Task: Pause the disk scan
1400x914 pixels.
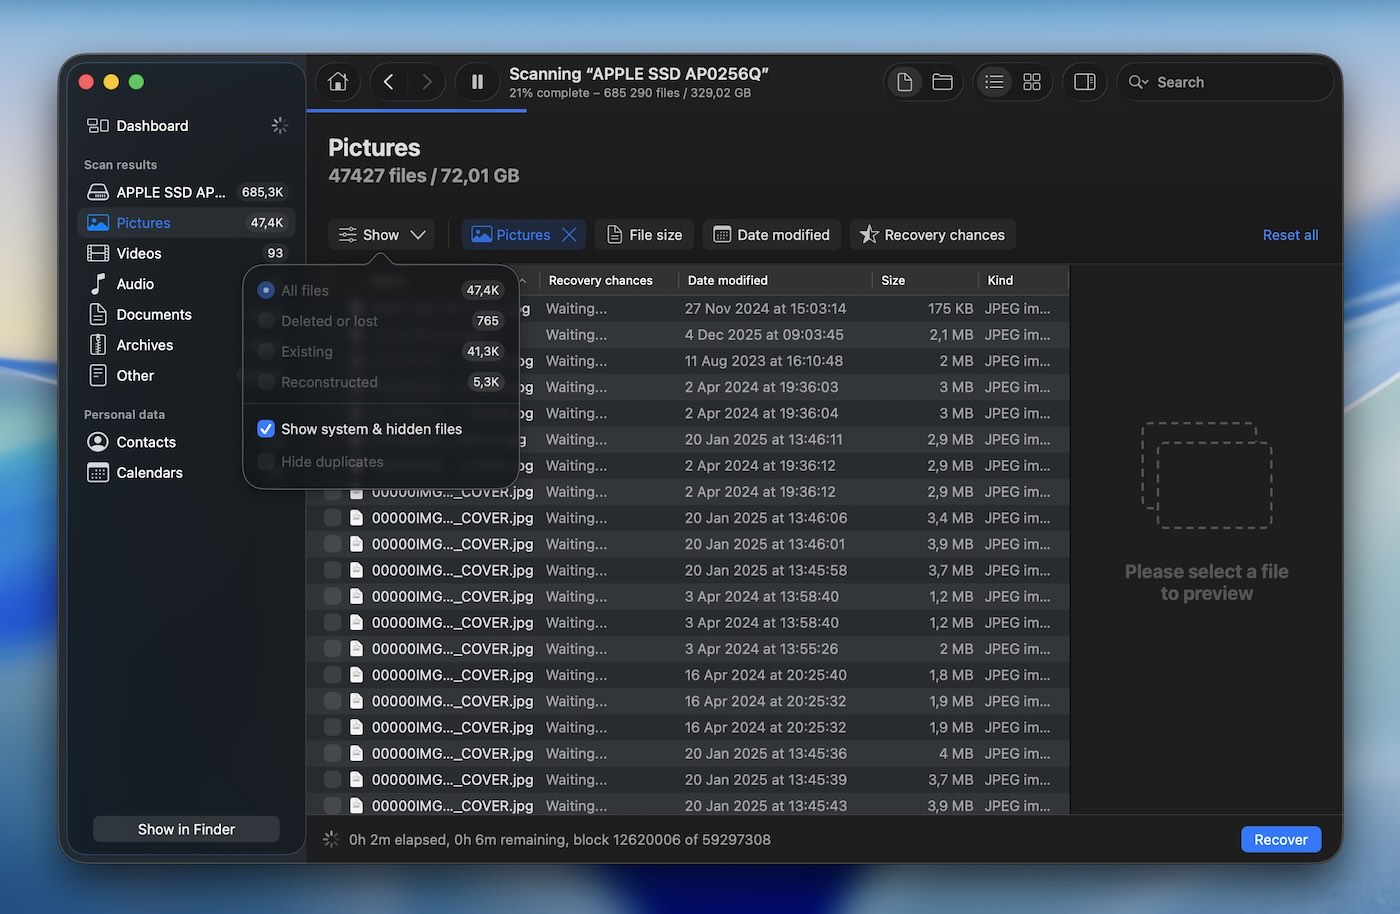Action: 477,81
